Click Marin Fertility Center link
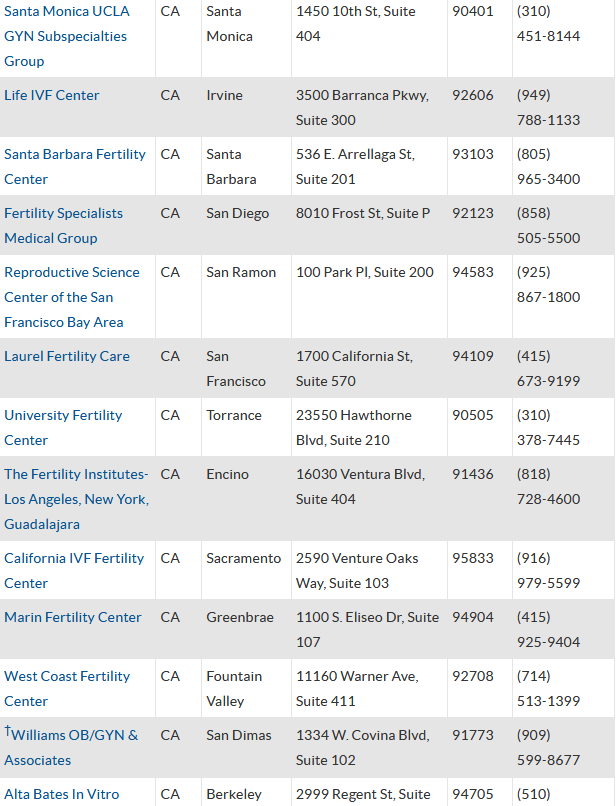616x806 pixels. (x=73, y=617)
